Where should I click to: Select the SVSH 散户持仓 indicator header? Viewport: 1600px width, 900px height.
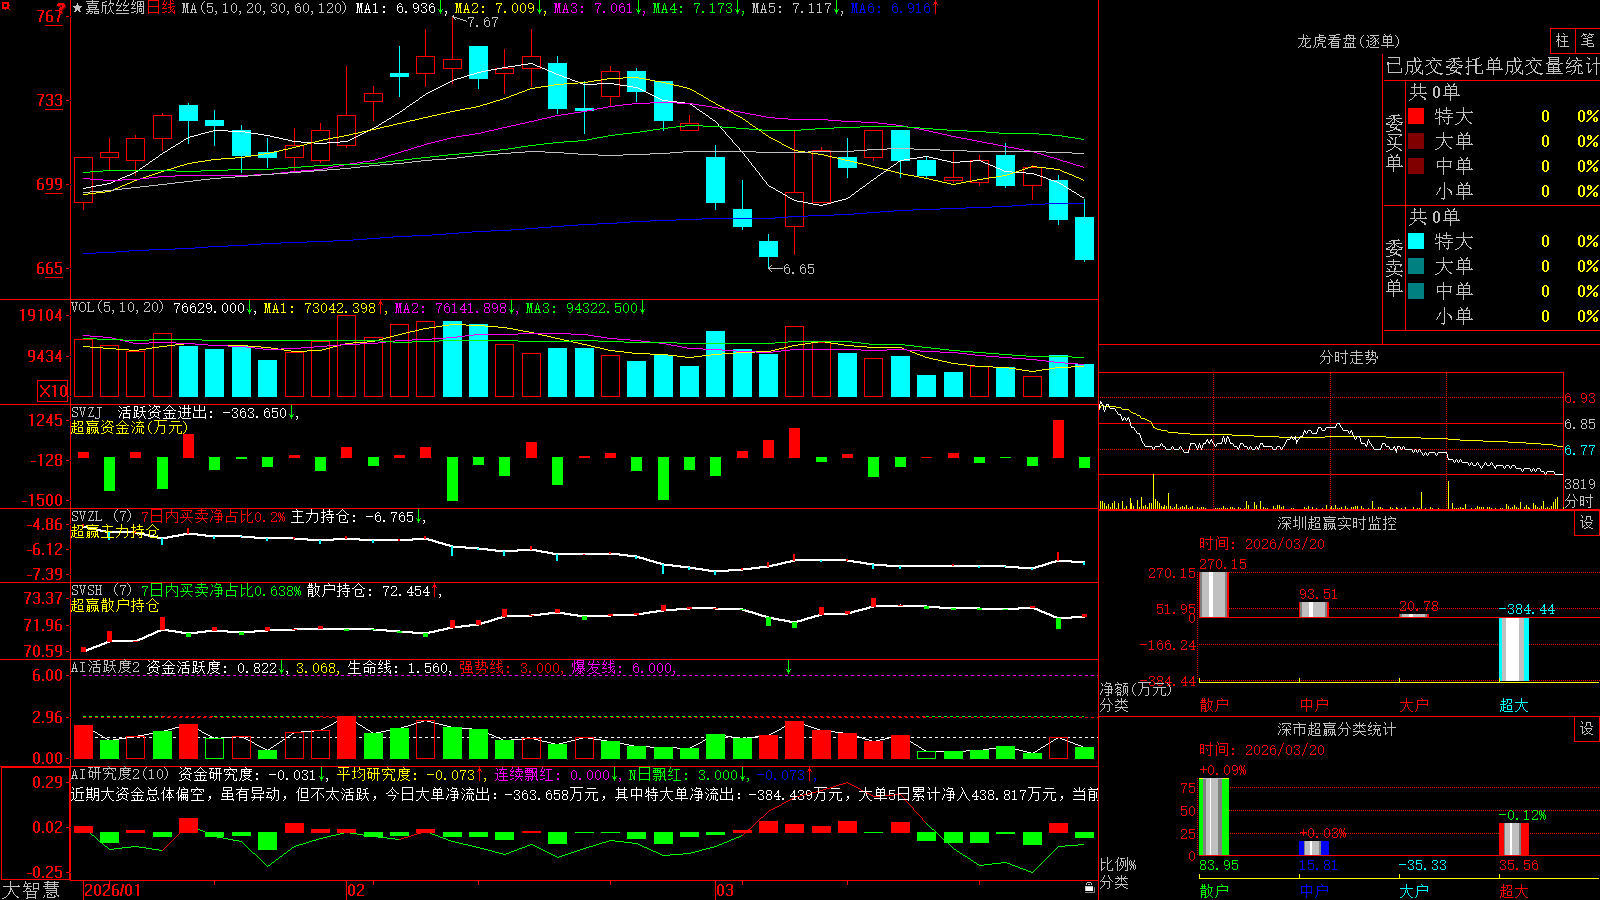[x=100, y=591]
